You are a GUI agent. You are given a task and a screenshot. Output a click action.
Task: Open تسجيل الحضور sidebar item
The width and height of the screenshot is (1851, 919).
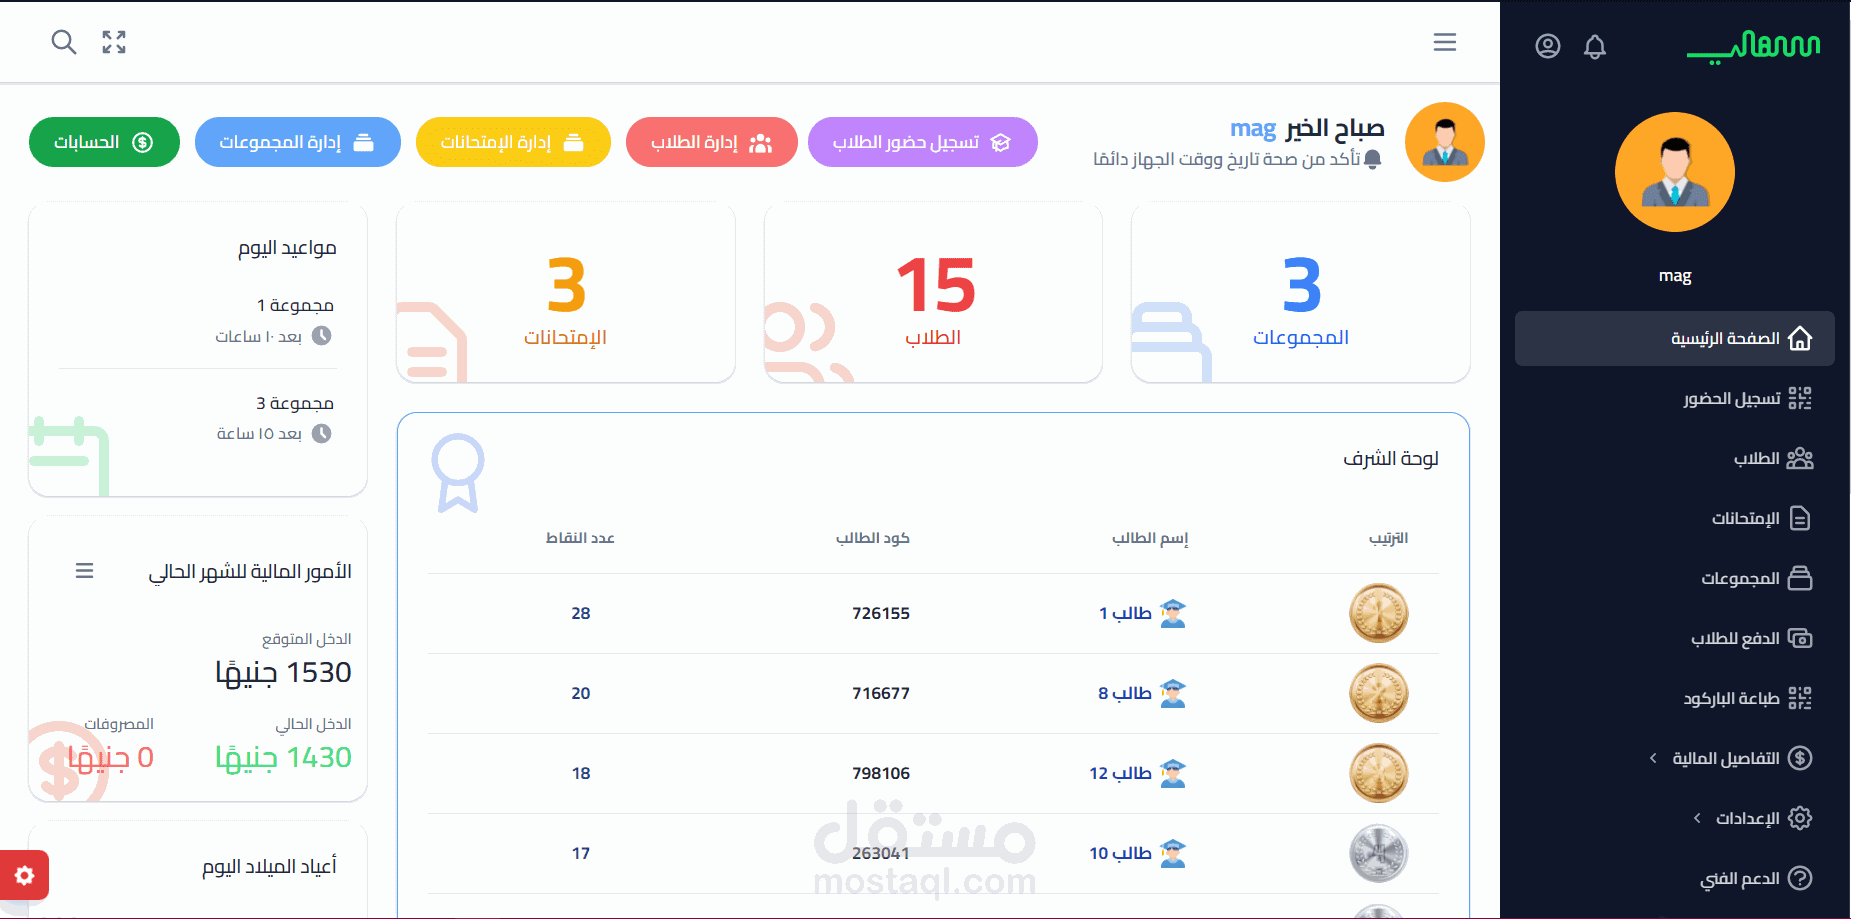pos(1675,398)
